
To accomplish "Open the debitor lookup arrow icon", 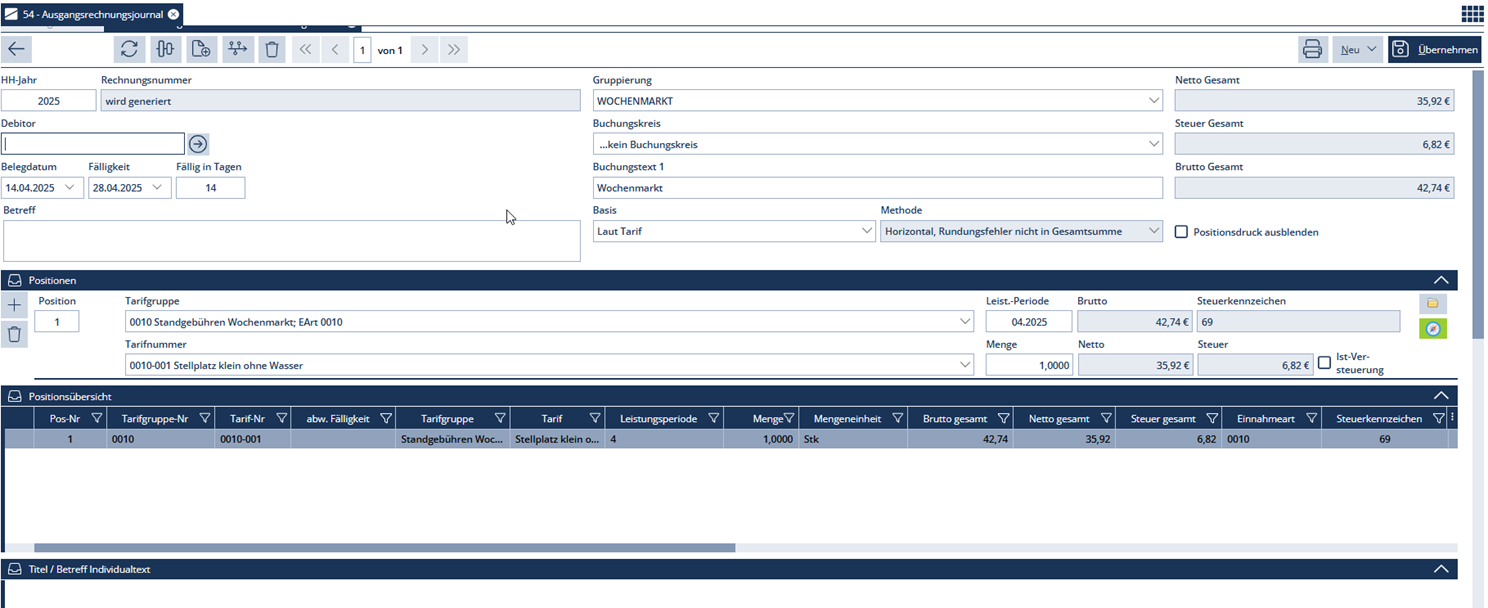I will point(198,144).
